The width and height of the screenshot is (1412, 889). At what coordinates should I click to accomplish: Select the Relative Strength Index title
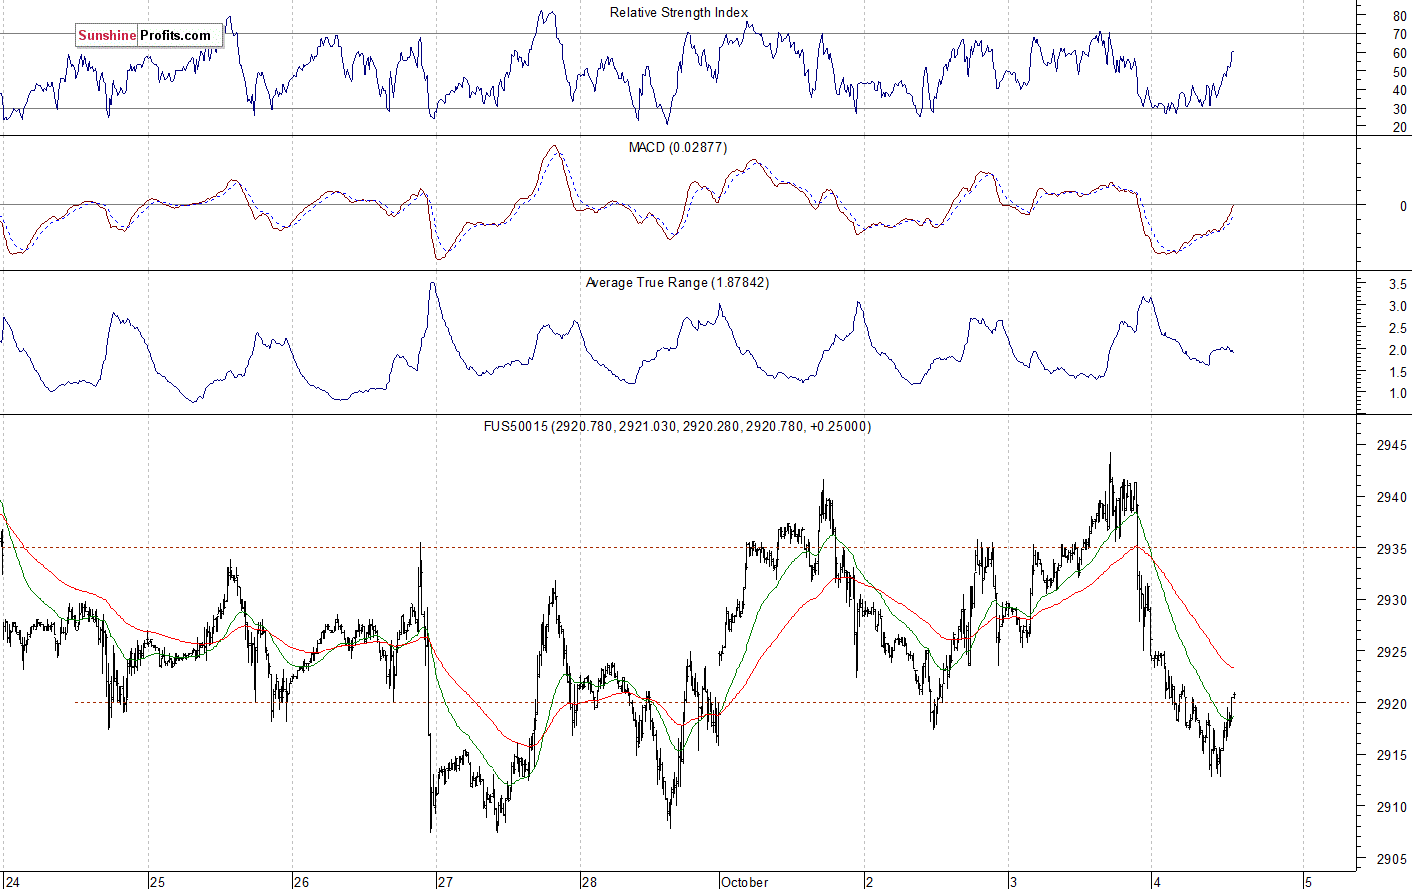point(679,13)
